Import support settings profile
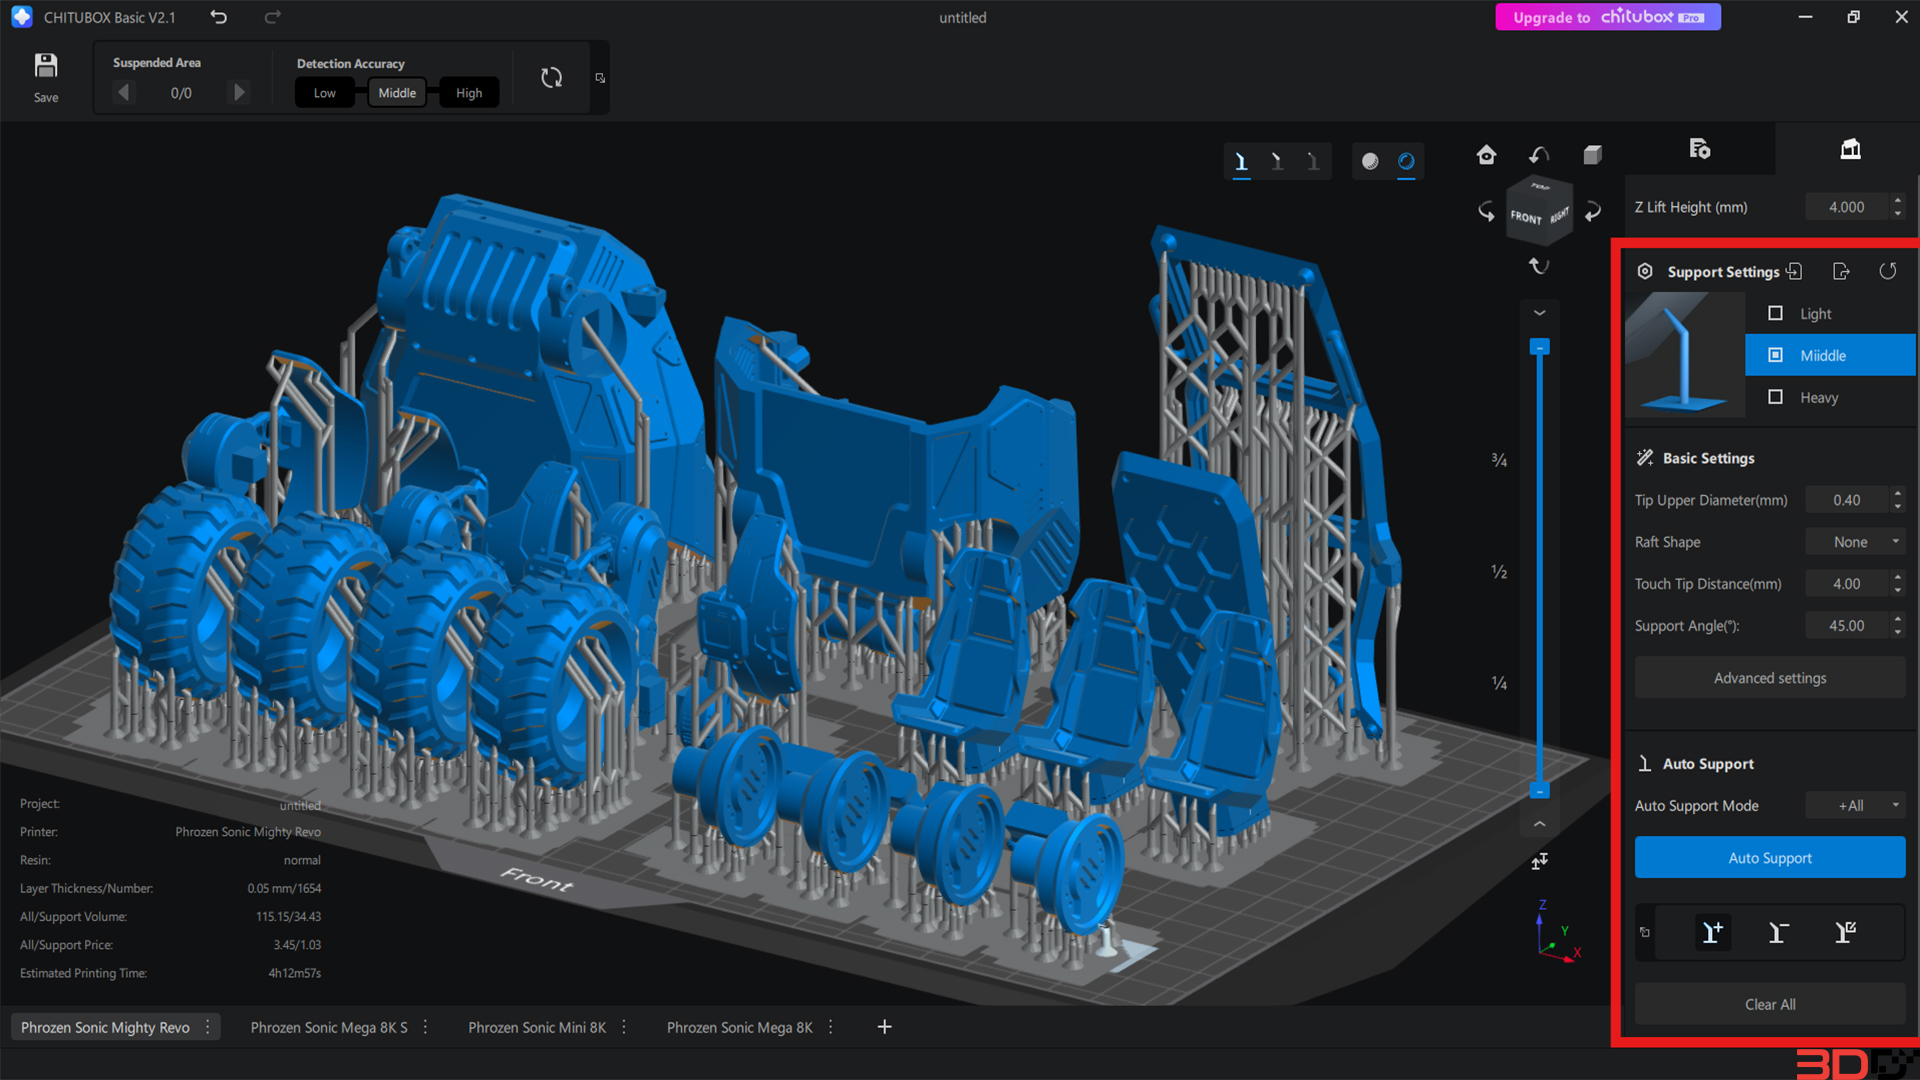Screen dimensions: 1920x1080 1794,271
